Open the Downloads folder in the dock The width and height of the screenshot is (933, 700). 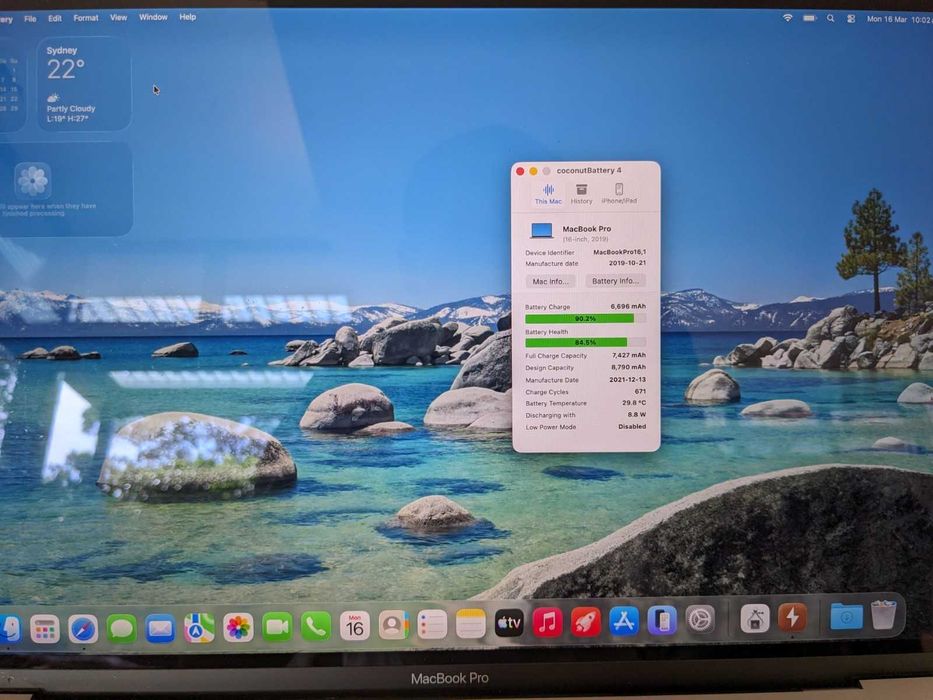[846, 617]
